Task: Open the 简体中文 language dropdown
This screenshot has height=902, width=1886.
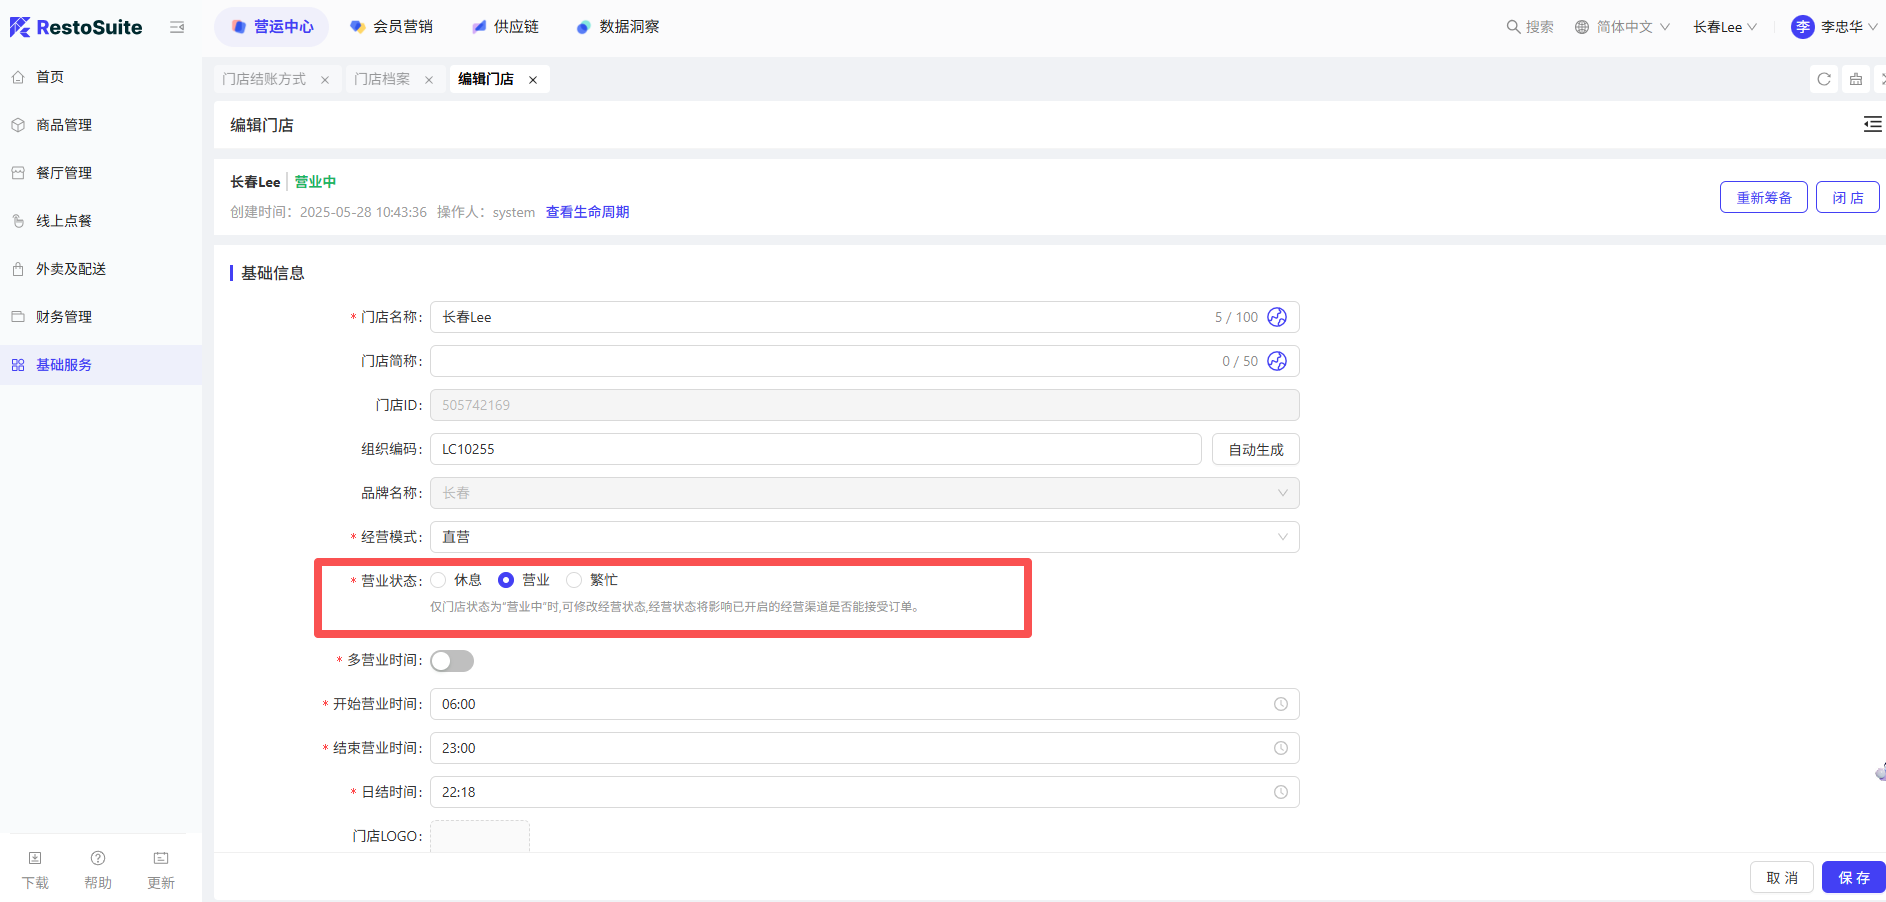Action: (1622, 27)
